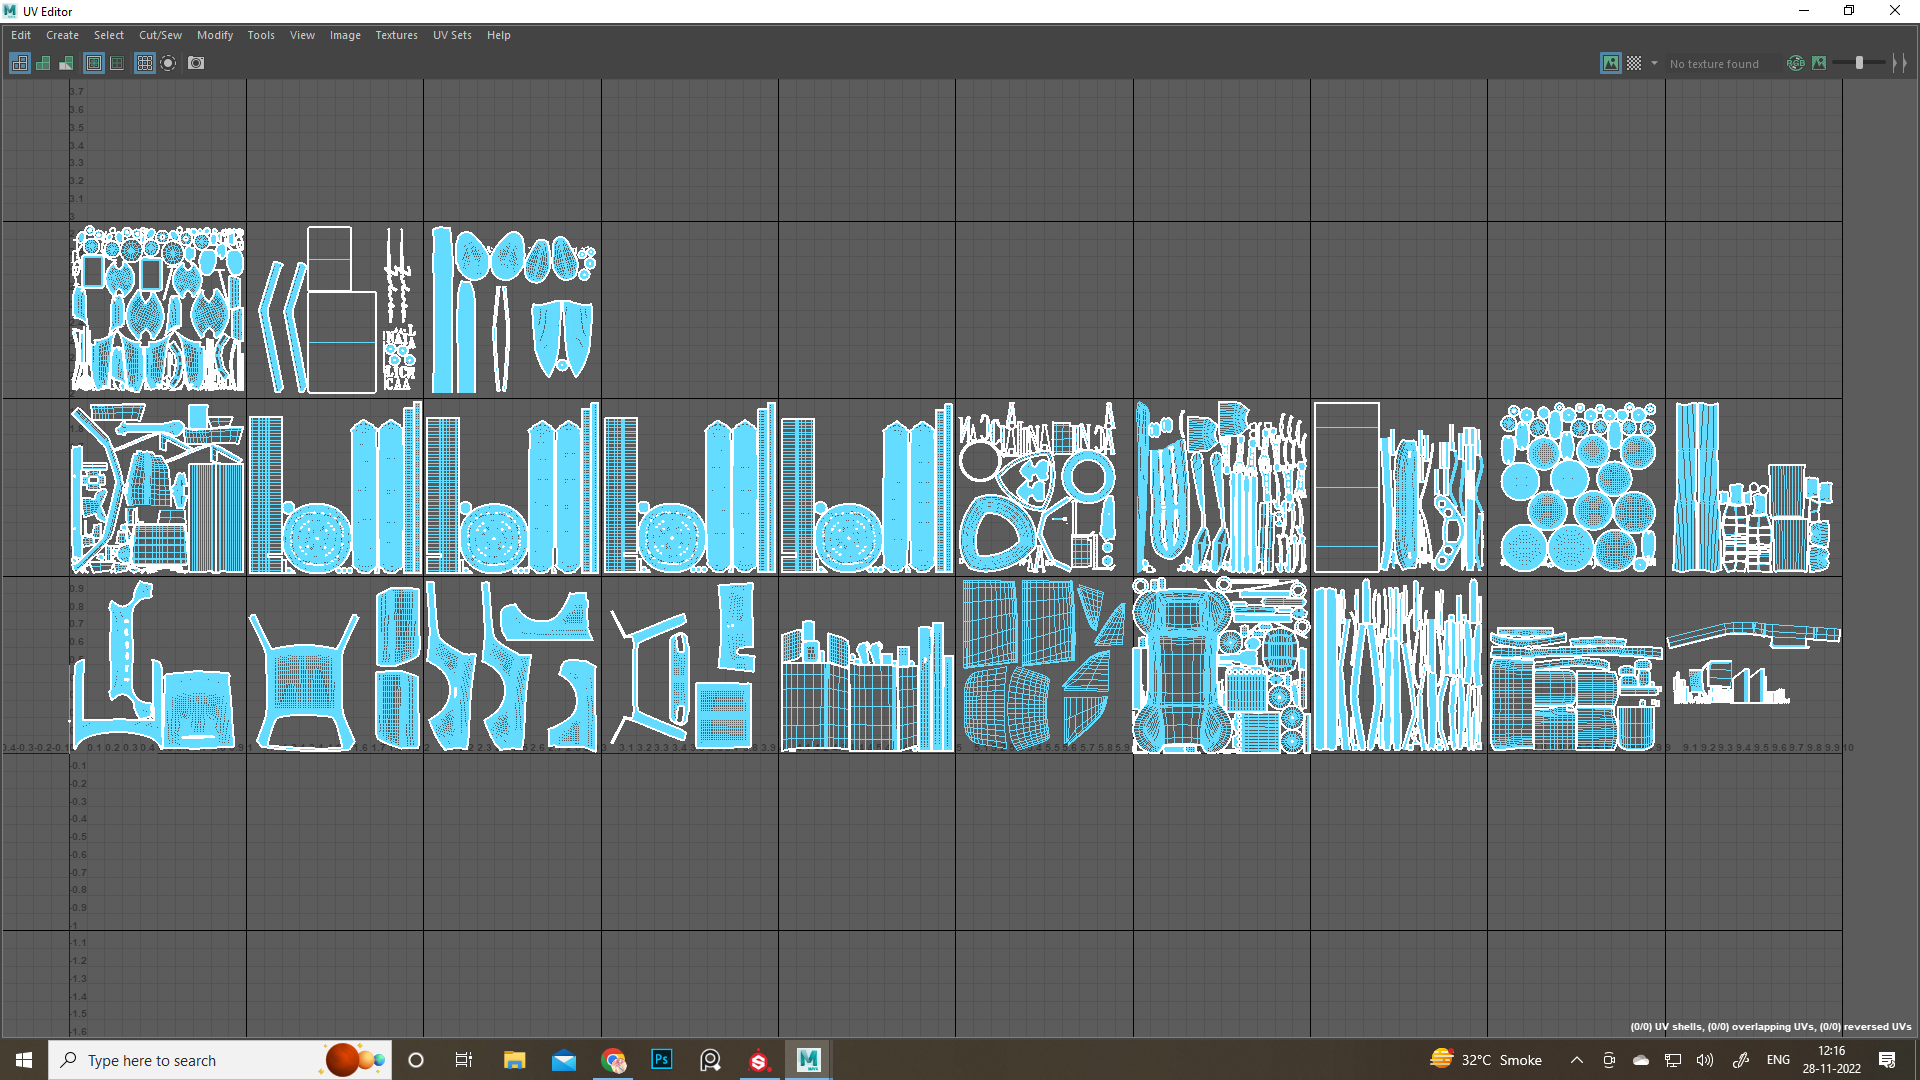Viewport: 1920px width, 1080px height.
Task: Toggle shaded UV shells display
Action: click(43, 63)
